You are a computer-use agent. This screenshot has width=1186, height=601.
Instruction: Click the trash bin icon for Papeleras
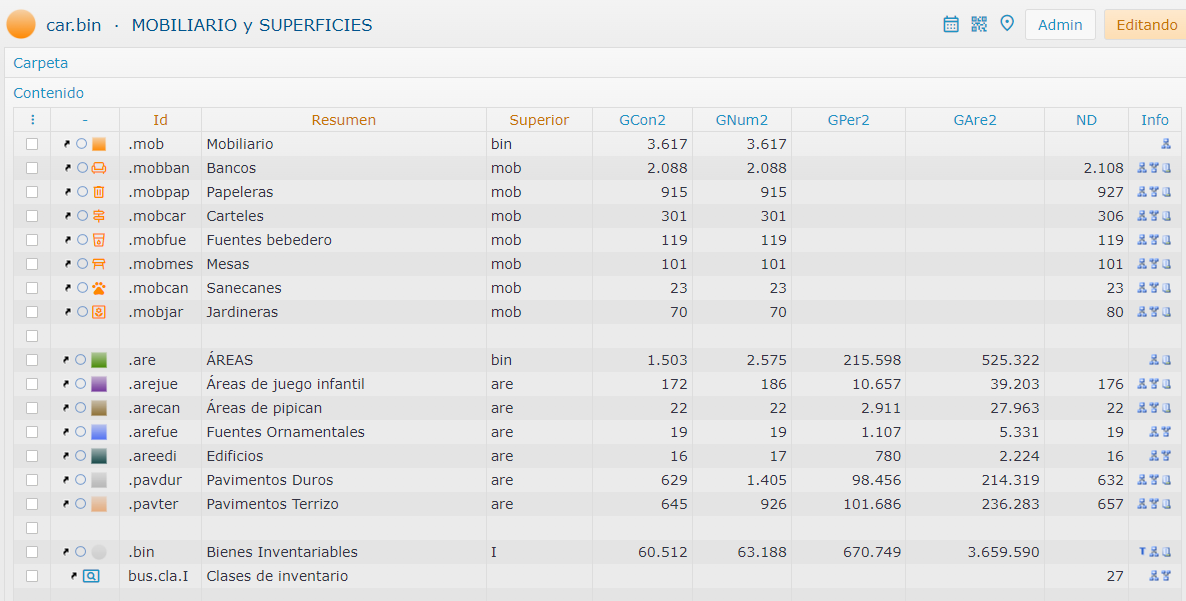[x=99, y=192]
